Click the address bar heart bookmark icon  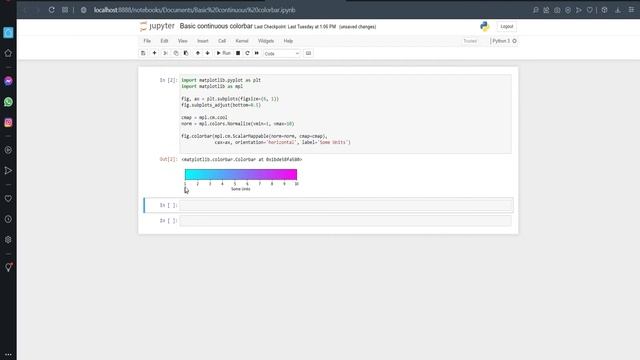590,10
